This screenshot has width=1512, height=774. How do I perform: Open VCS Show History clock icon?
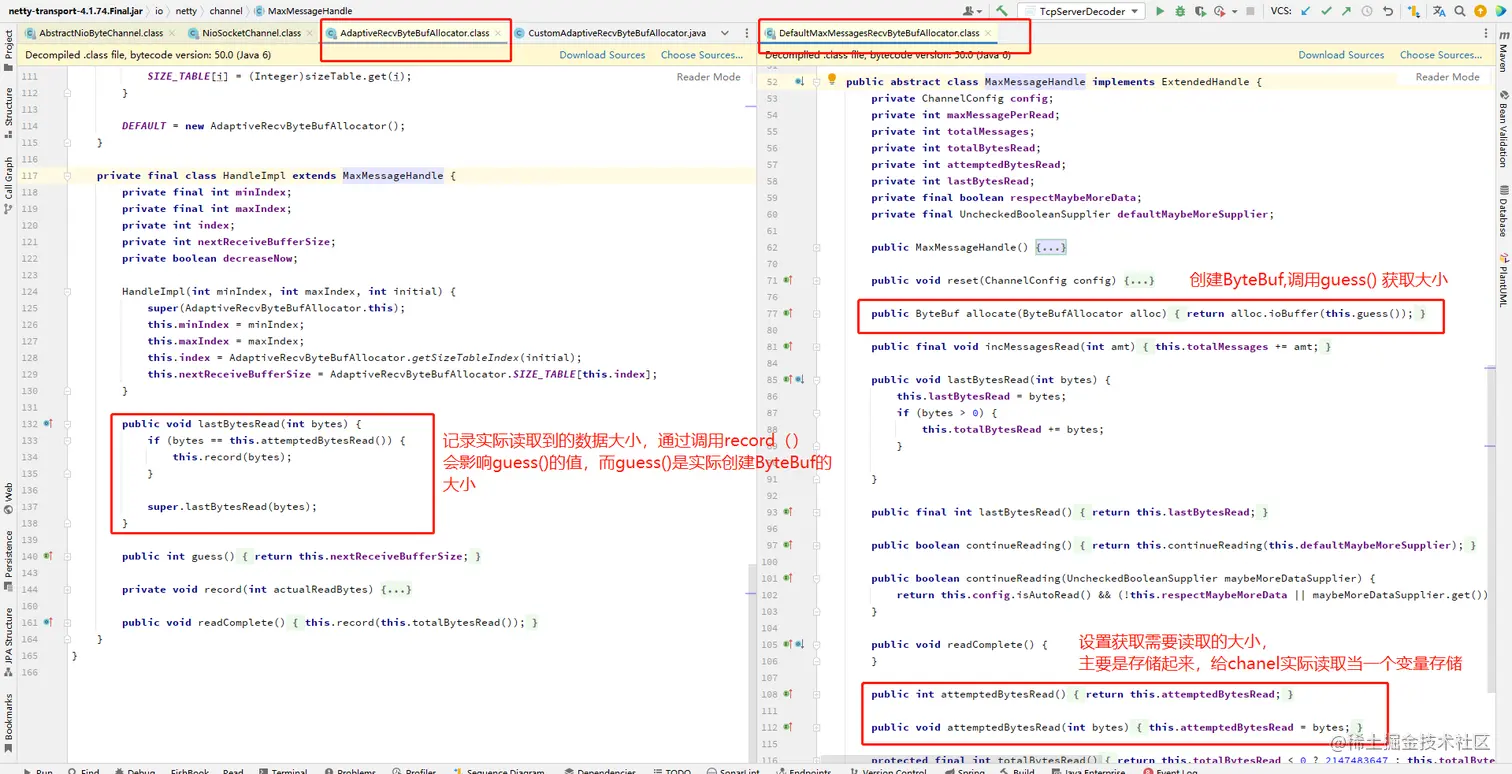click(1367, 11)
